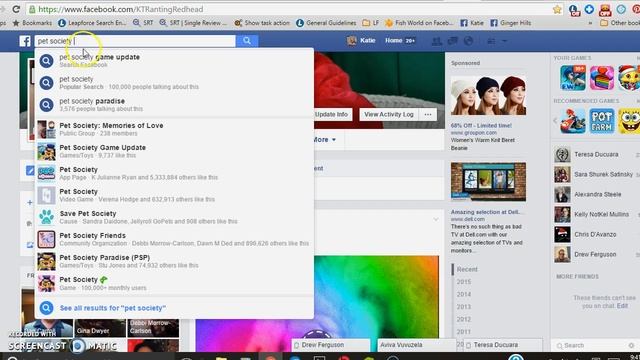Click Edit link in chat sidebar notice

[622, 306]
